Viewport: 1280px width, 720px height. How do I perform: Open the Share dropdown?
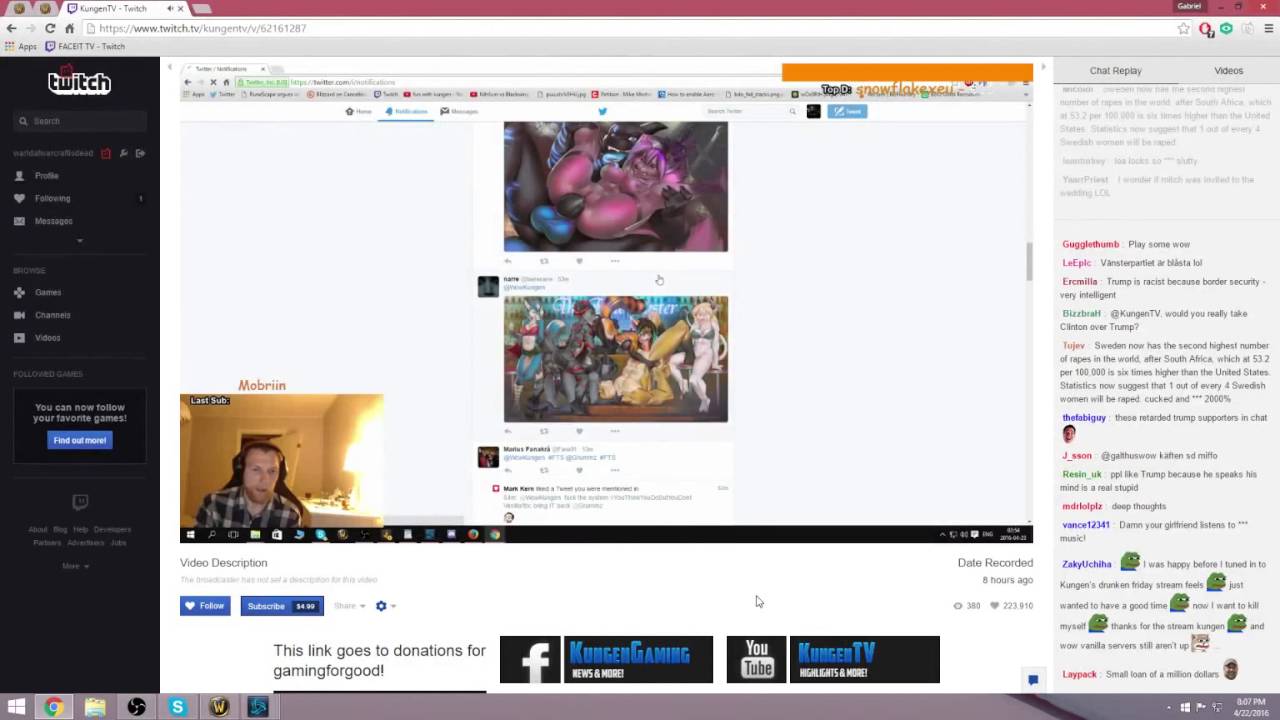click(350, 606)
